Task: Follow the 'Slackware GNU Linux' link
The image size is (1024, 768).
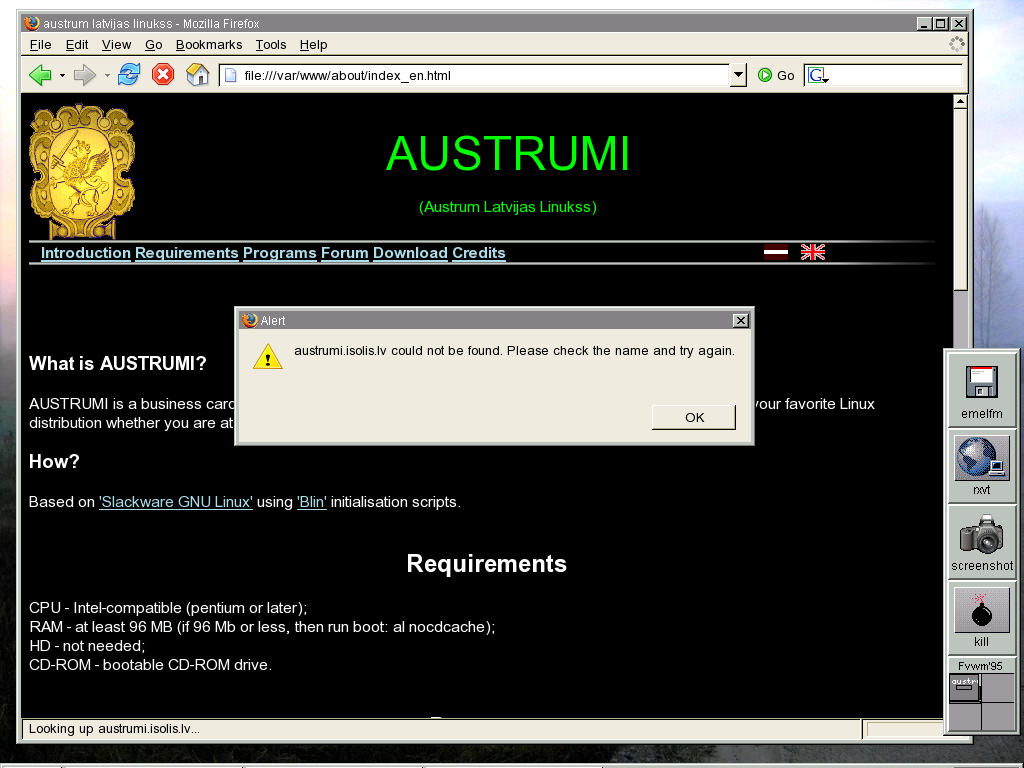Action: coord(176,502)
